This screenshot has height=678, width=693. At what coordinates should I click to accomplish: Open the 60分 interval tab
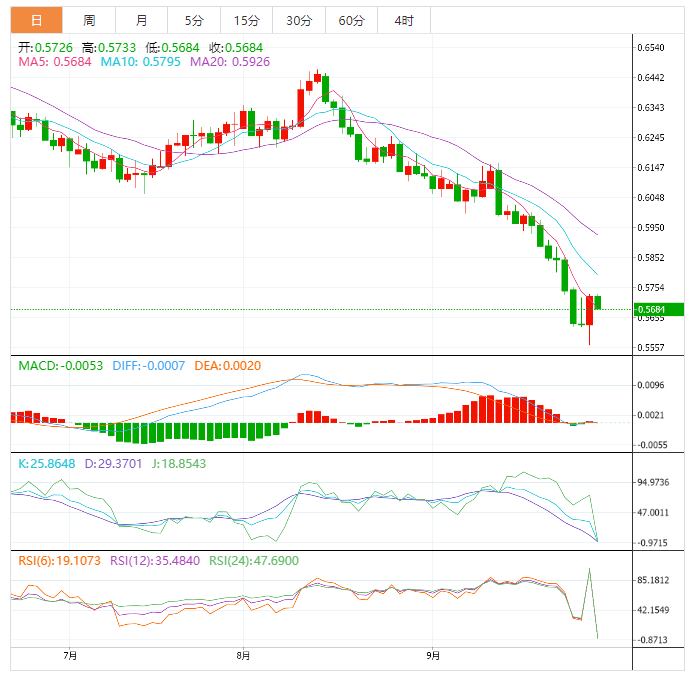351,20
